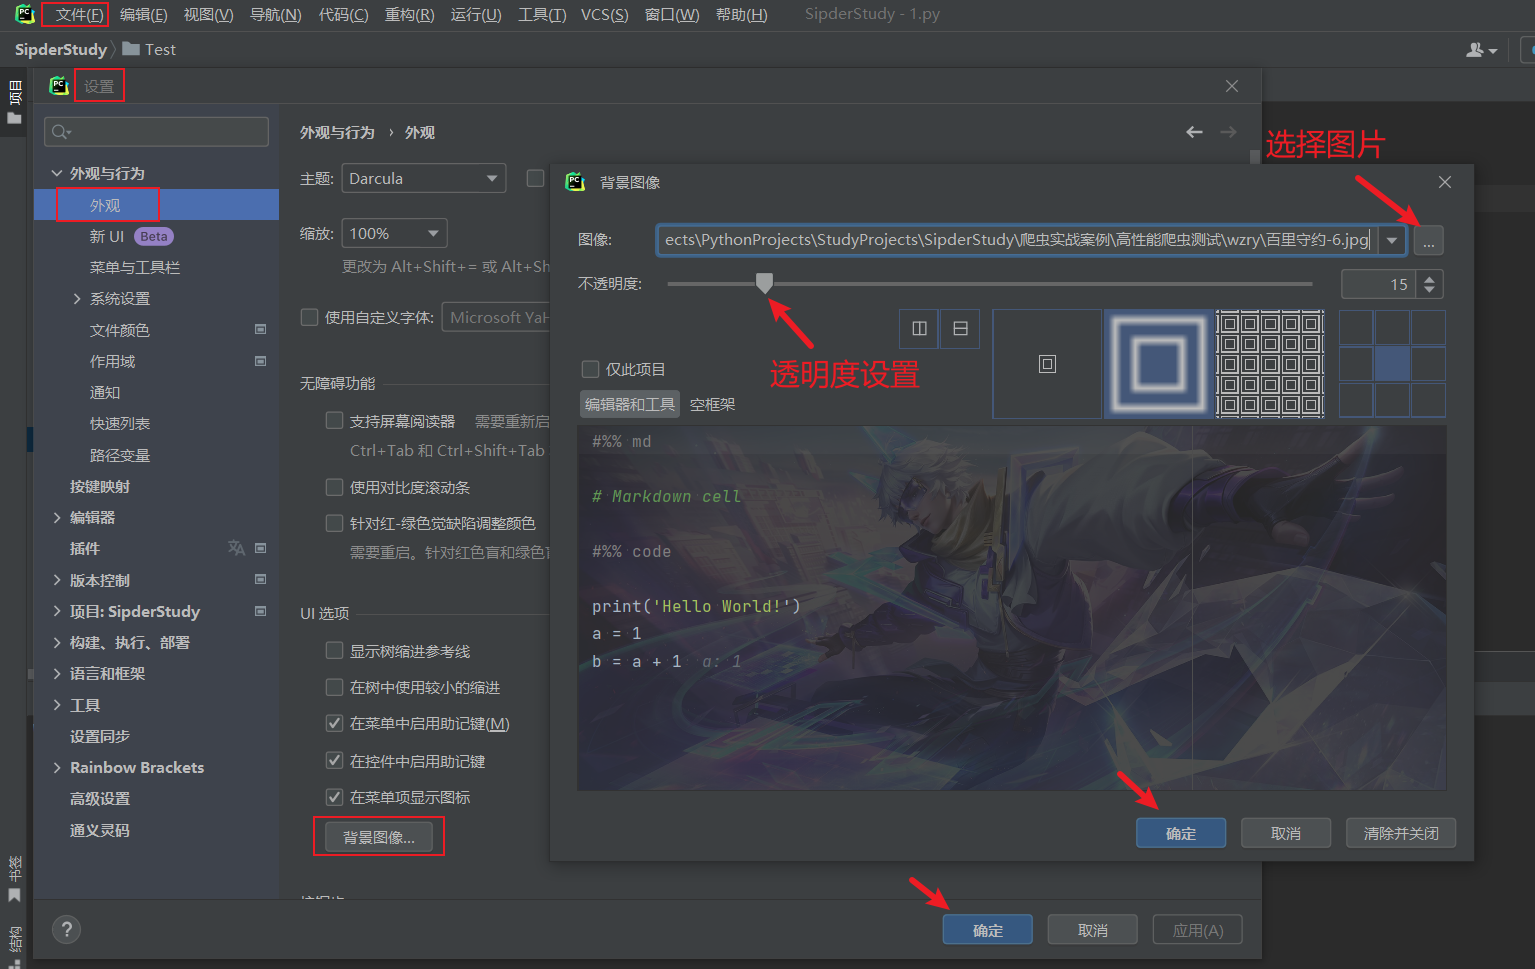Toggle the 仅此项目 checkbox
The height and width of the screenshot is (969, 1535).
click(x=591, y=369)
